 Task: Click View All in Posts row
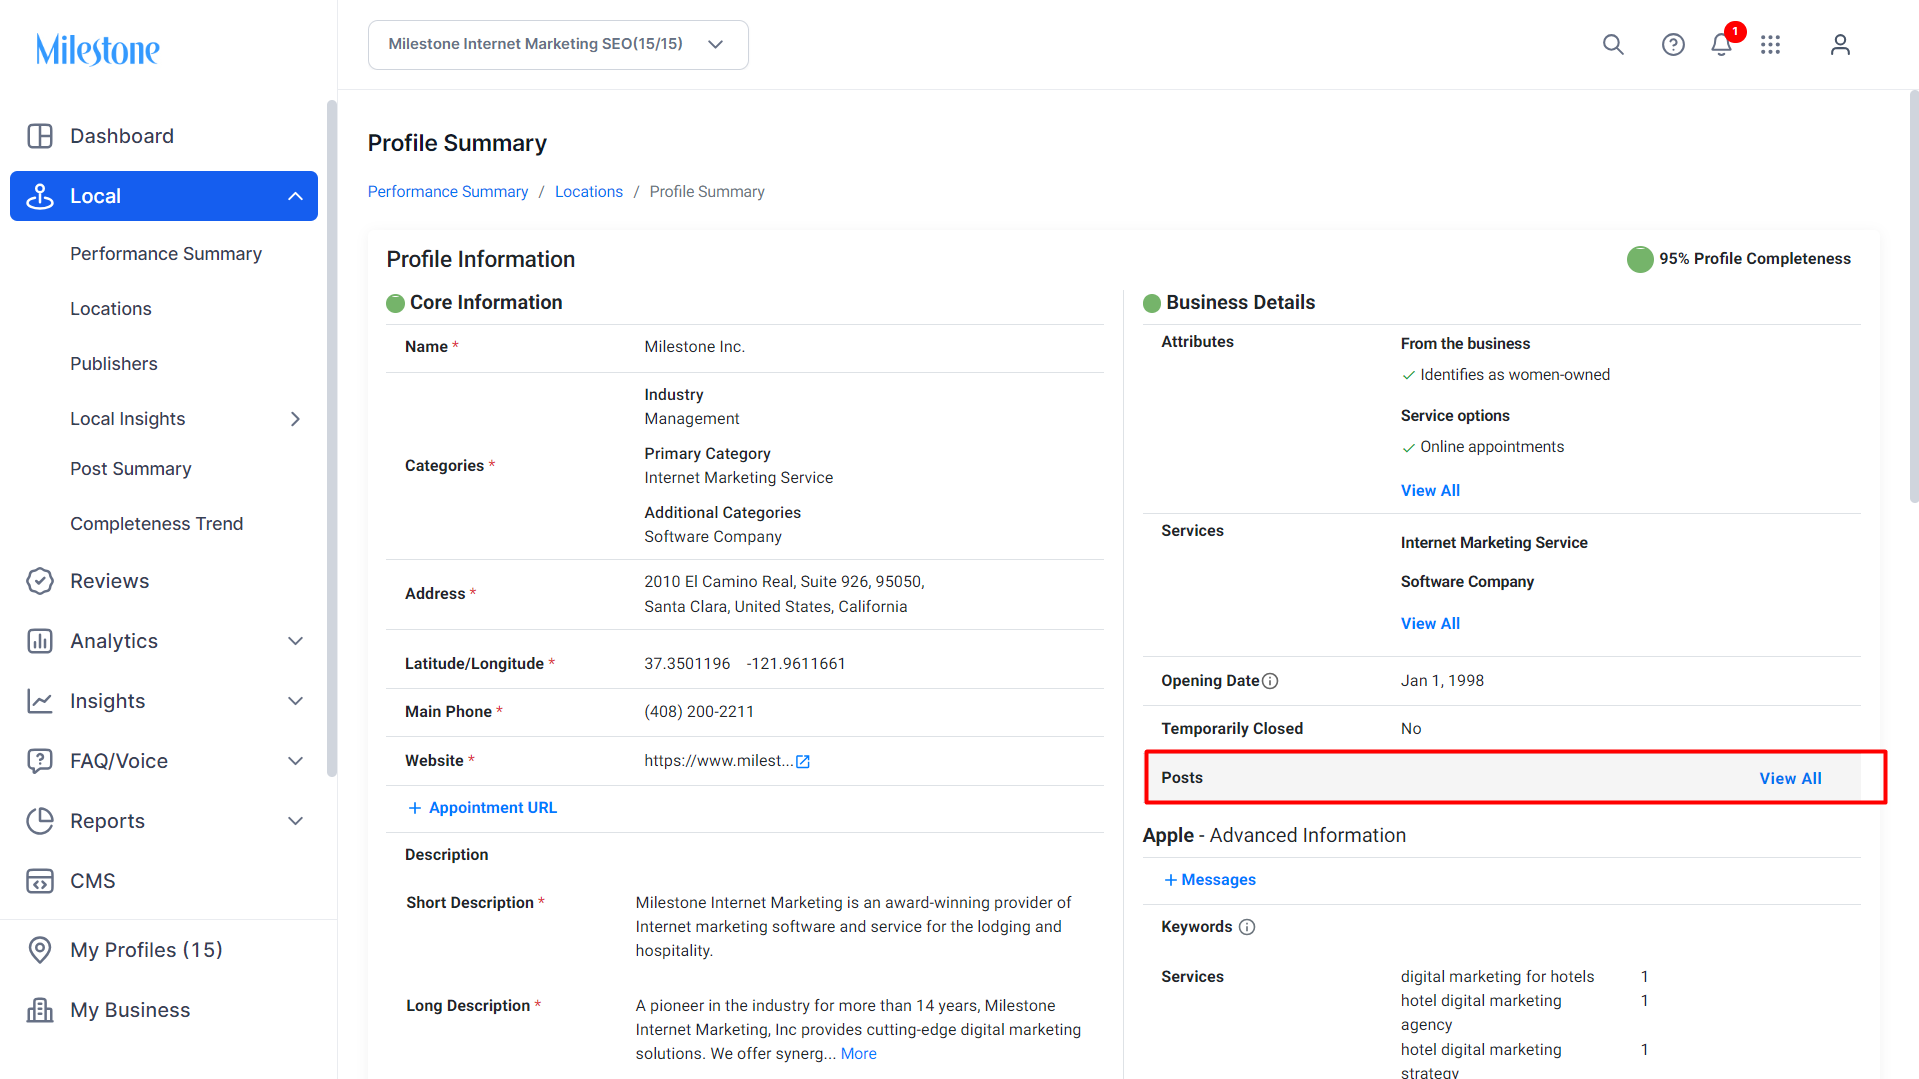tap(1790, 779)
